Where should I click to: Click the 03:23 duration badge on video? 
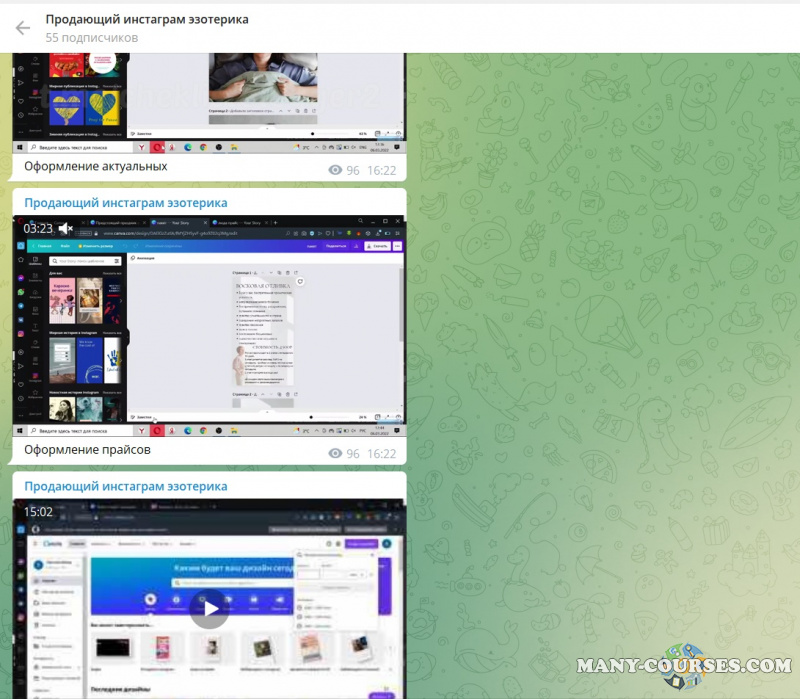(39, 229)
